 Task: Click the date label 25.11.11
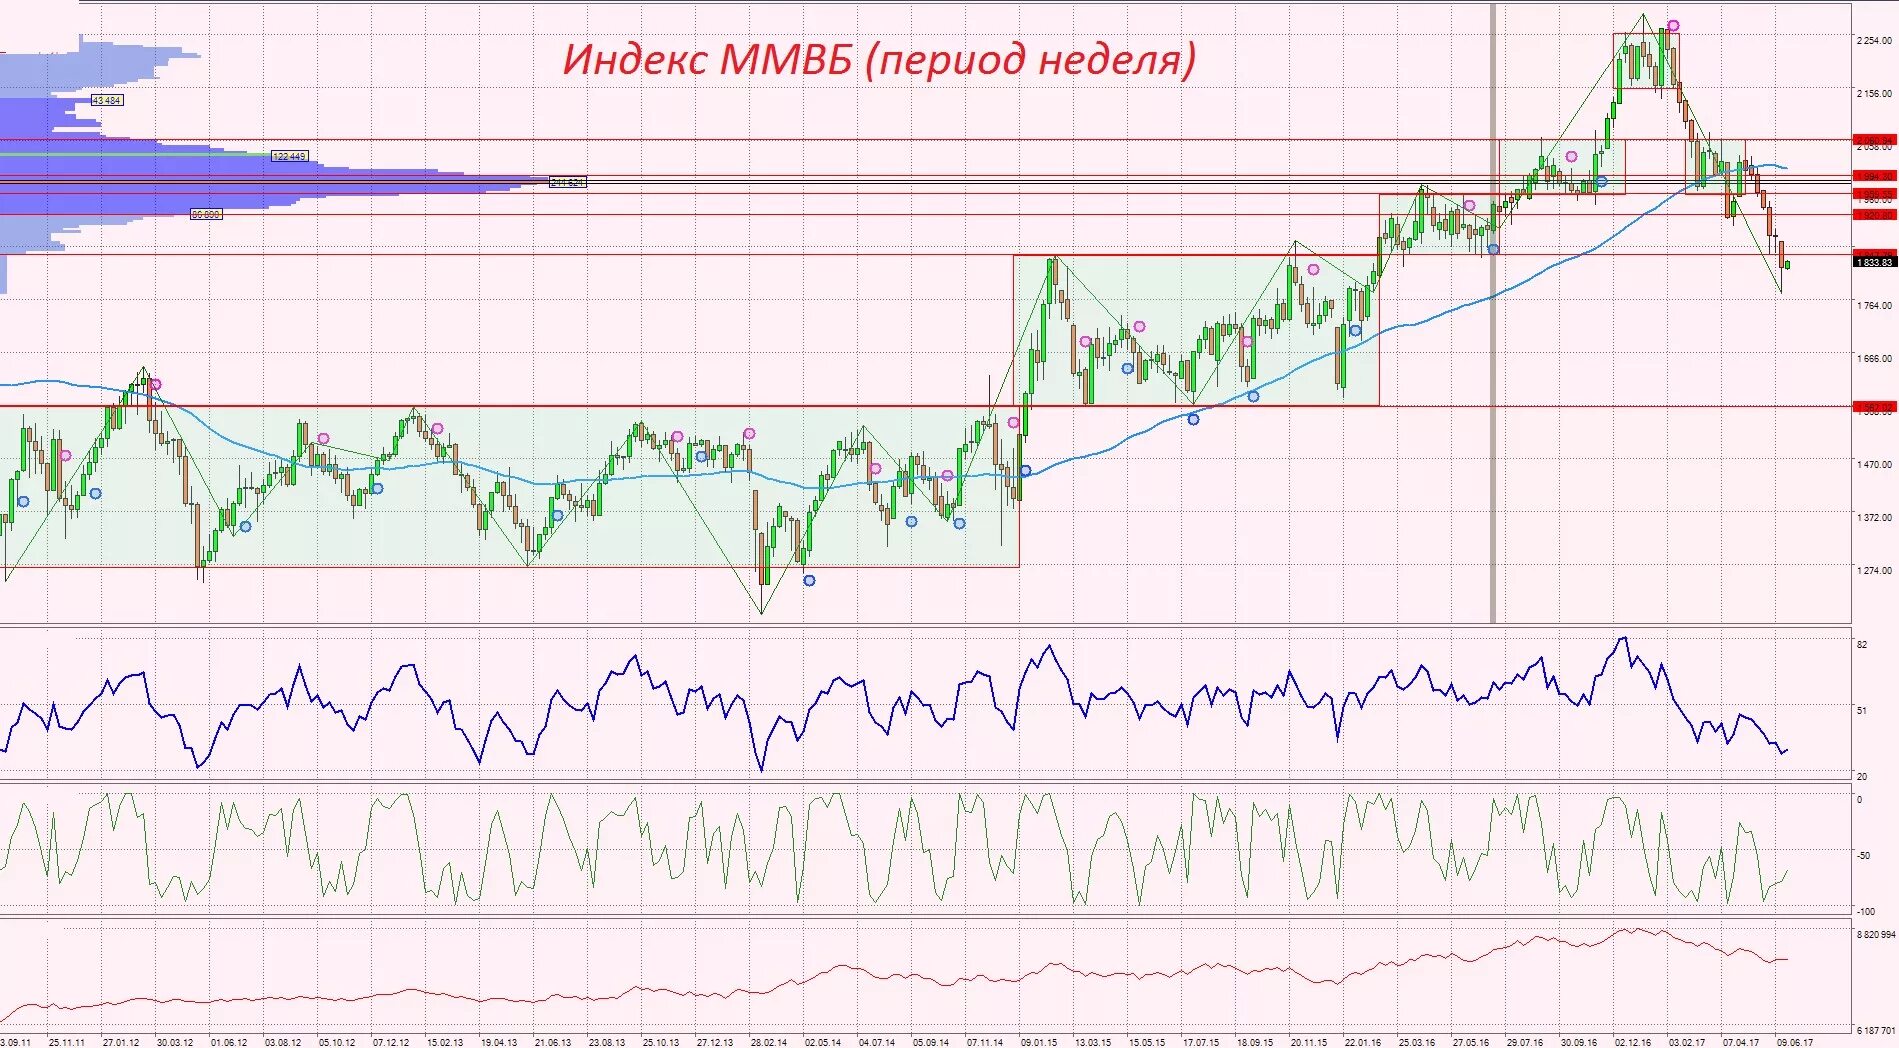(67, 1042)
